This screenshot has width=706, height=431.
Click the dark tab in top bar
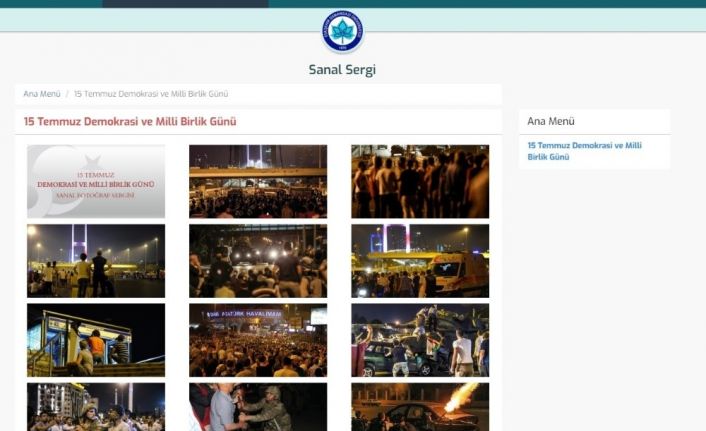pyautogui.click(x=185, y=4)
